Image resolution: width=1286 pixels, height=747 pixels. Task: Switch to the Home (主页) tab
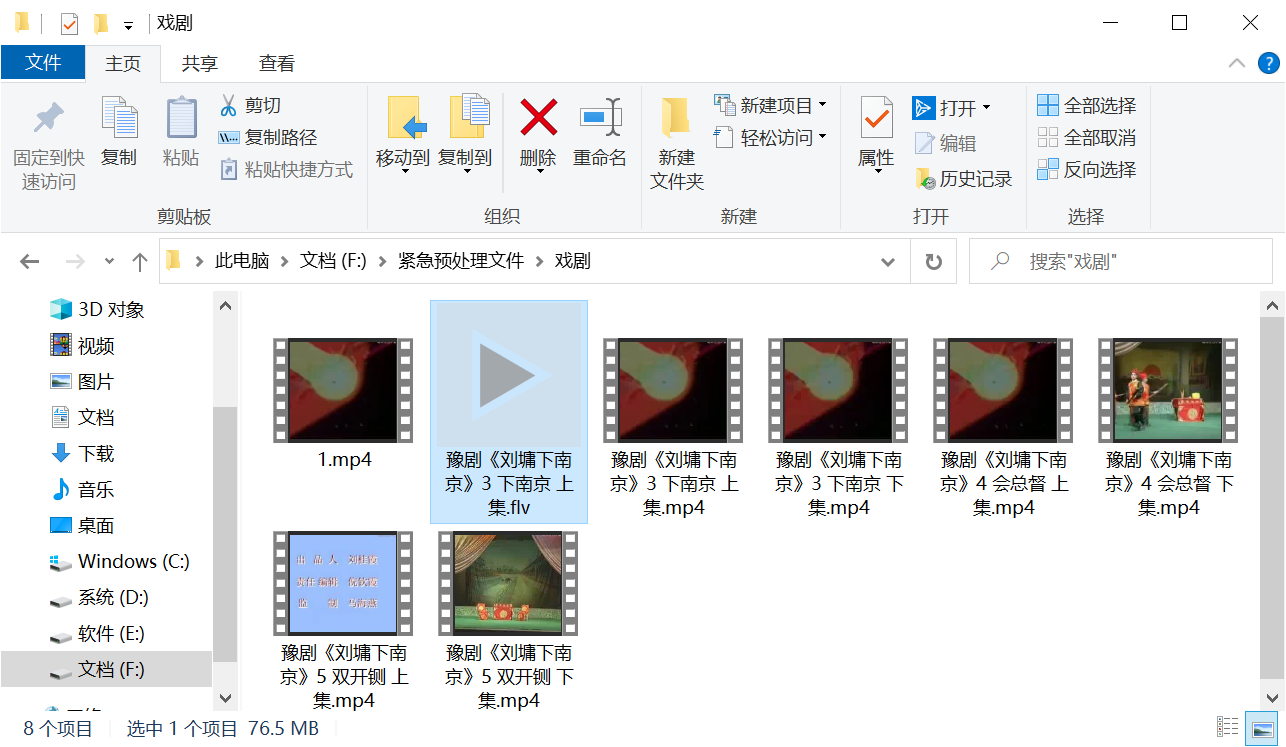tap(123, 63)
